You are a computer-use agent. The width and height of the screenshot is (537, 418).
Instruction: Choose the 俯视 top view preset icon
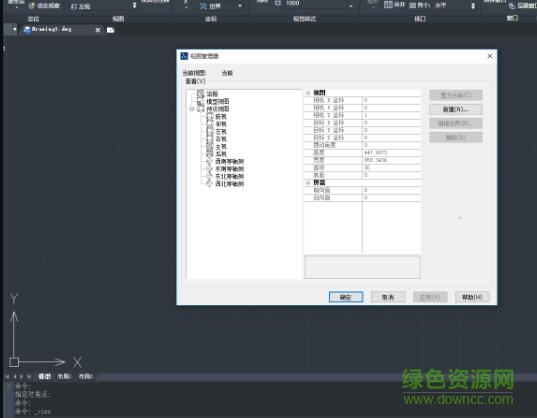pos(210,116)
